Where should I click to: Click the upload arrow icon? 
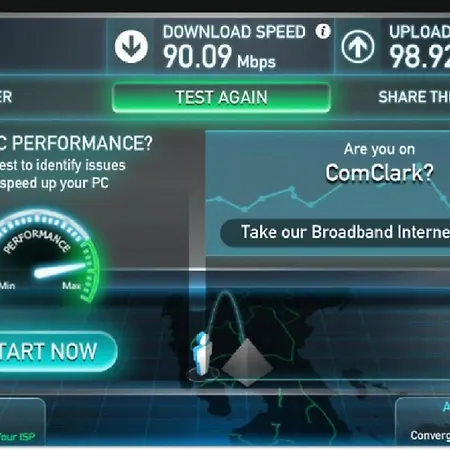click(358, 47)
